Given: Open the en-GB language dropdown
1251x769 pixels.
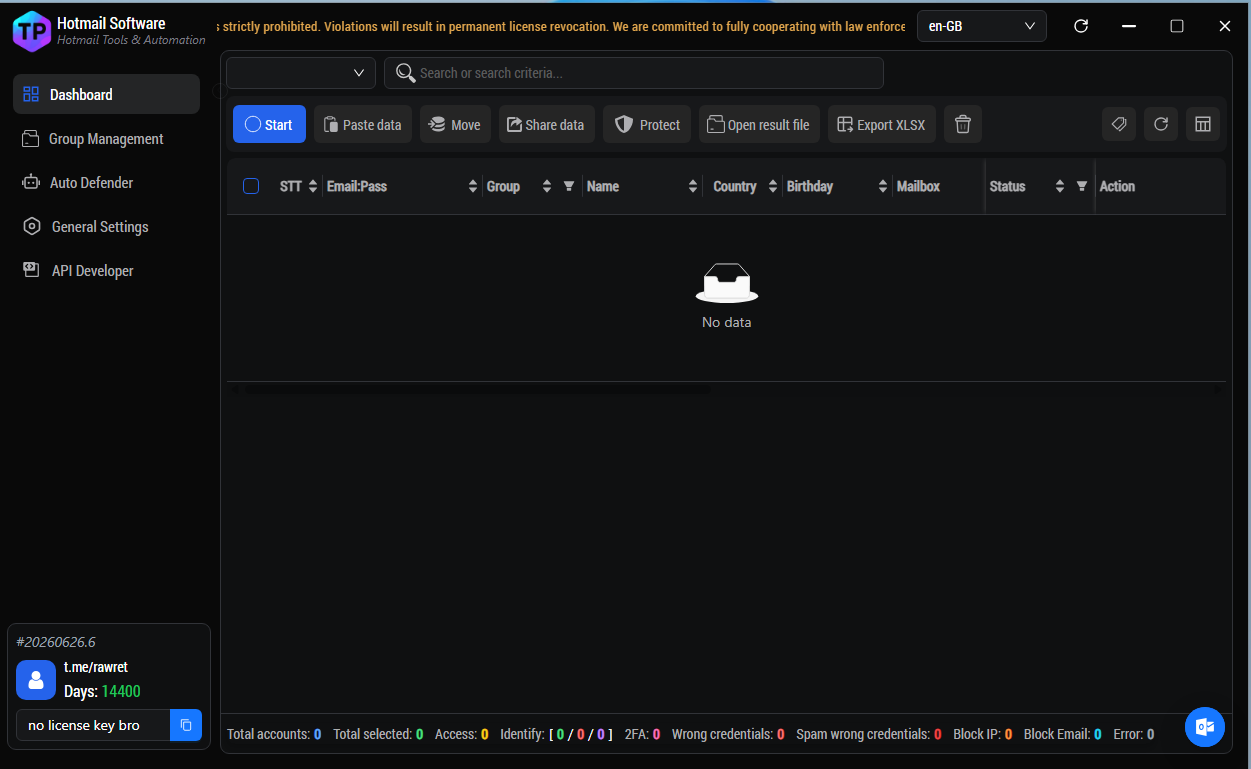Looking at the screenshot, I should [x=982, y=26].
